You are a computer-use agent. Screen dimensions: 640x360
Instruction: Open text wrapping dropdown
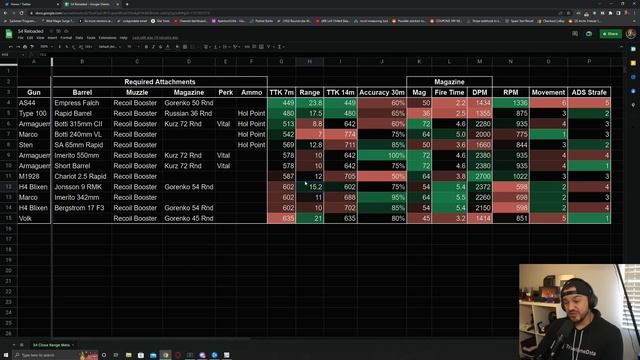click(x=226, y=47)
